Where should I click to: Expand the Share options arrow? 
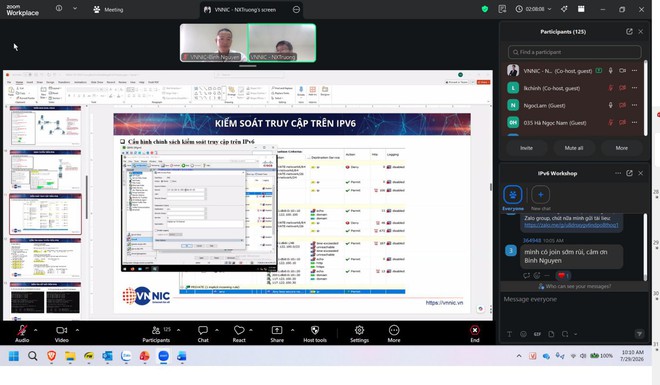pyautogui.click(x=293, y=330)
